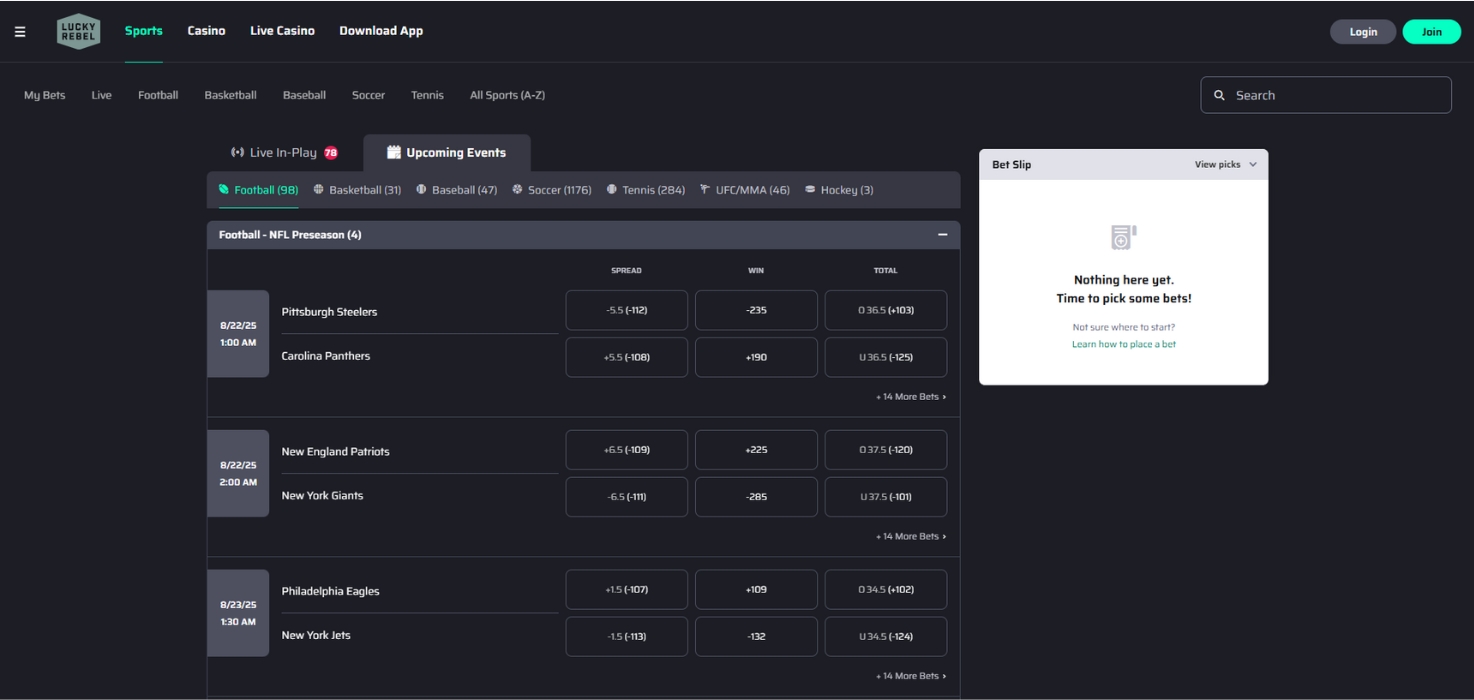Select Jets Under 34.5 total

coord(885,636)
